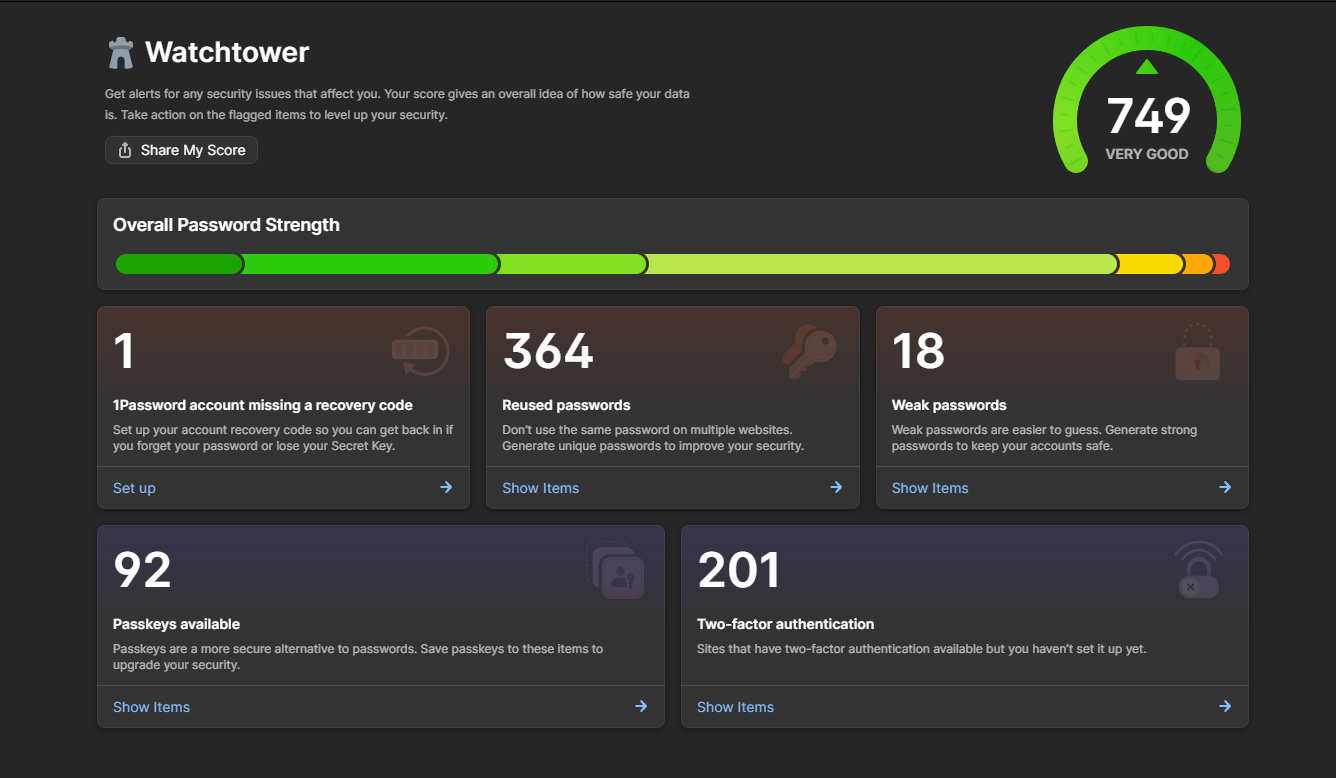The width and height of the screenshot is (1336, 778).
Task: Click the orange segment of the strength bar
Action: pos(1198,264)
